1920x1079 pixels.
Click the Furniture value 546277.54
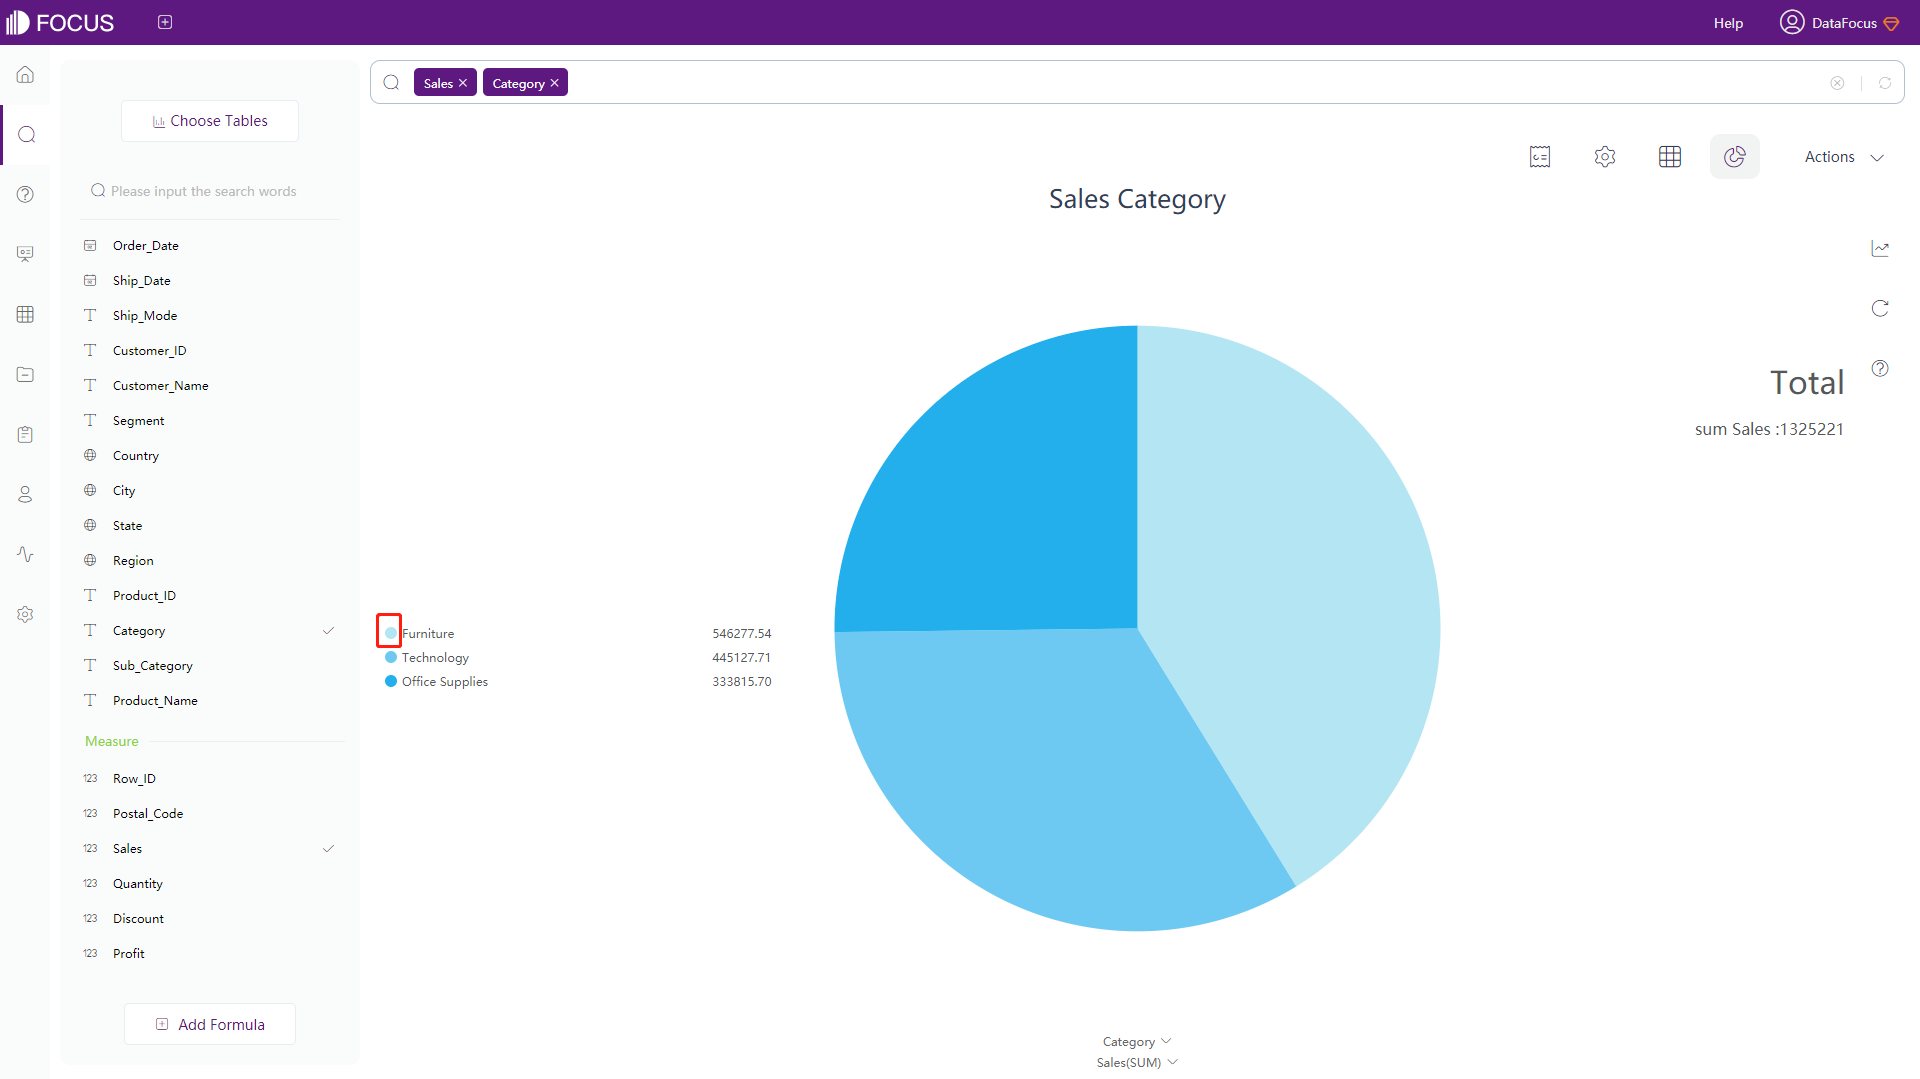click(x=742, y=634)
